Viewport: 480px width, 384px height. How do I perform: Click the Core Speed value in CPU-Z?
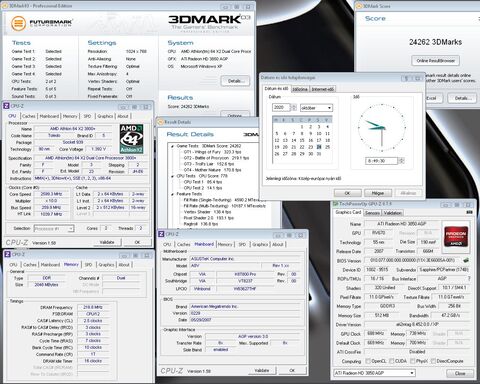[51, 194]
